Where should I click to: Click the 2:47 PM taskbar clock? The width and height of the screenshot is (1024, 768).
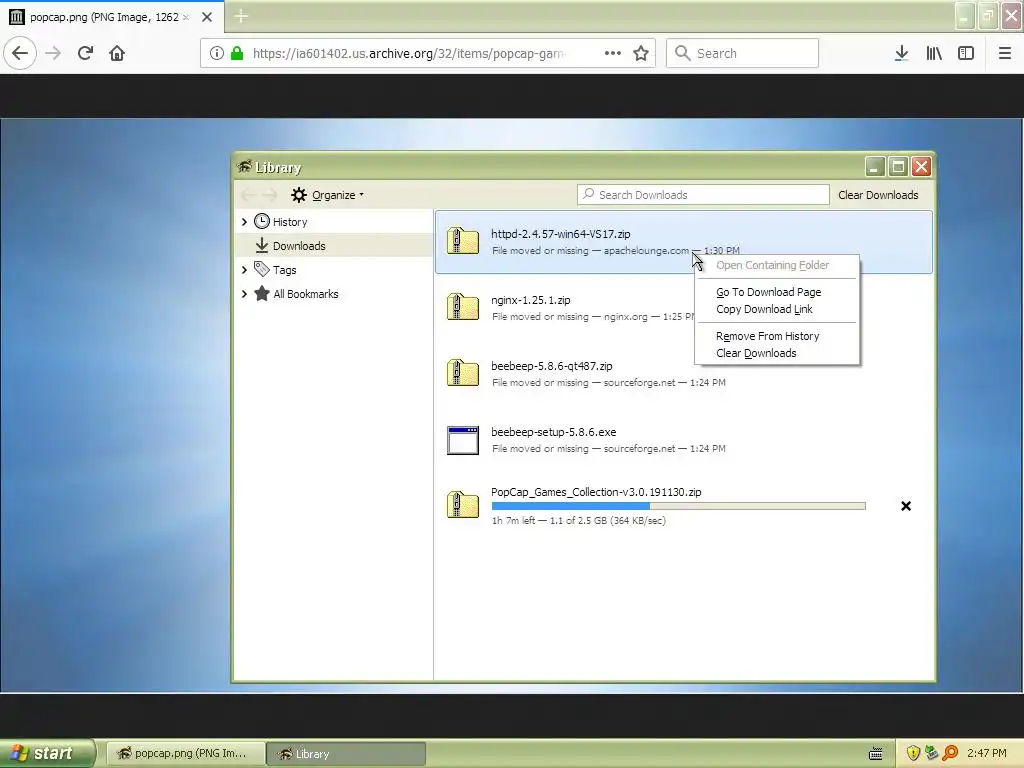tap(987, 753)
